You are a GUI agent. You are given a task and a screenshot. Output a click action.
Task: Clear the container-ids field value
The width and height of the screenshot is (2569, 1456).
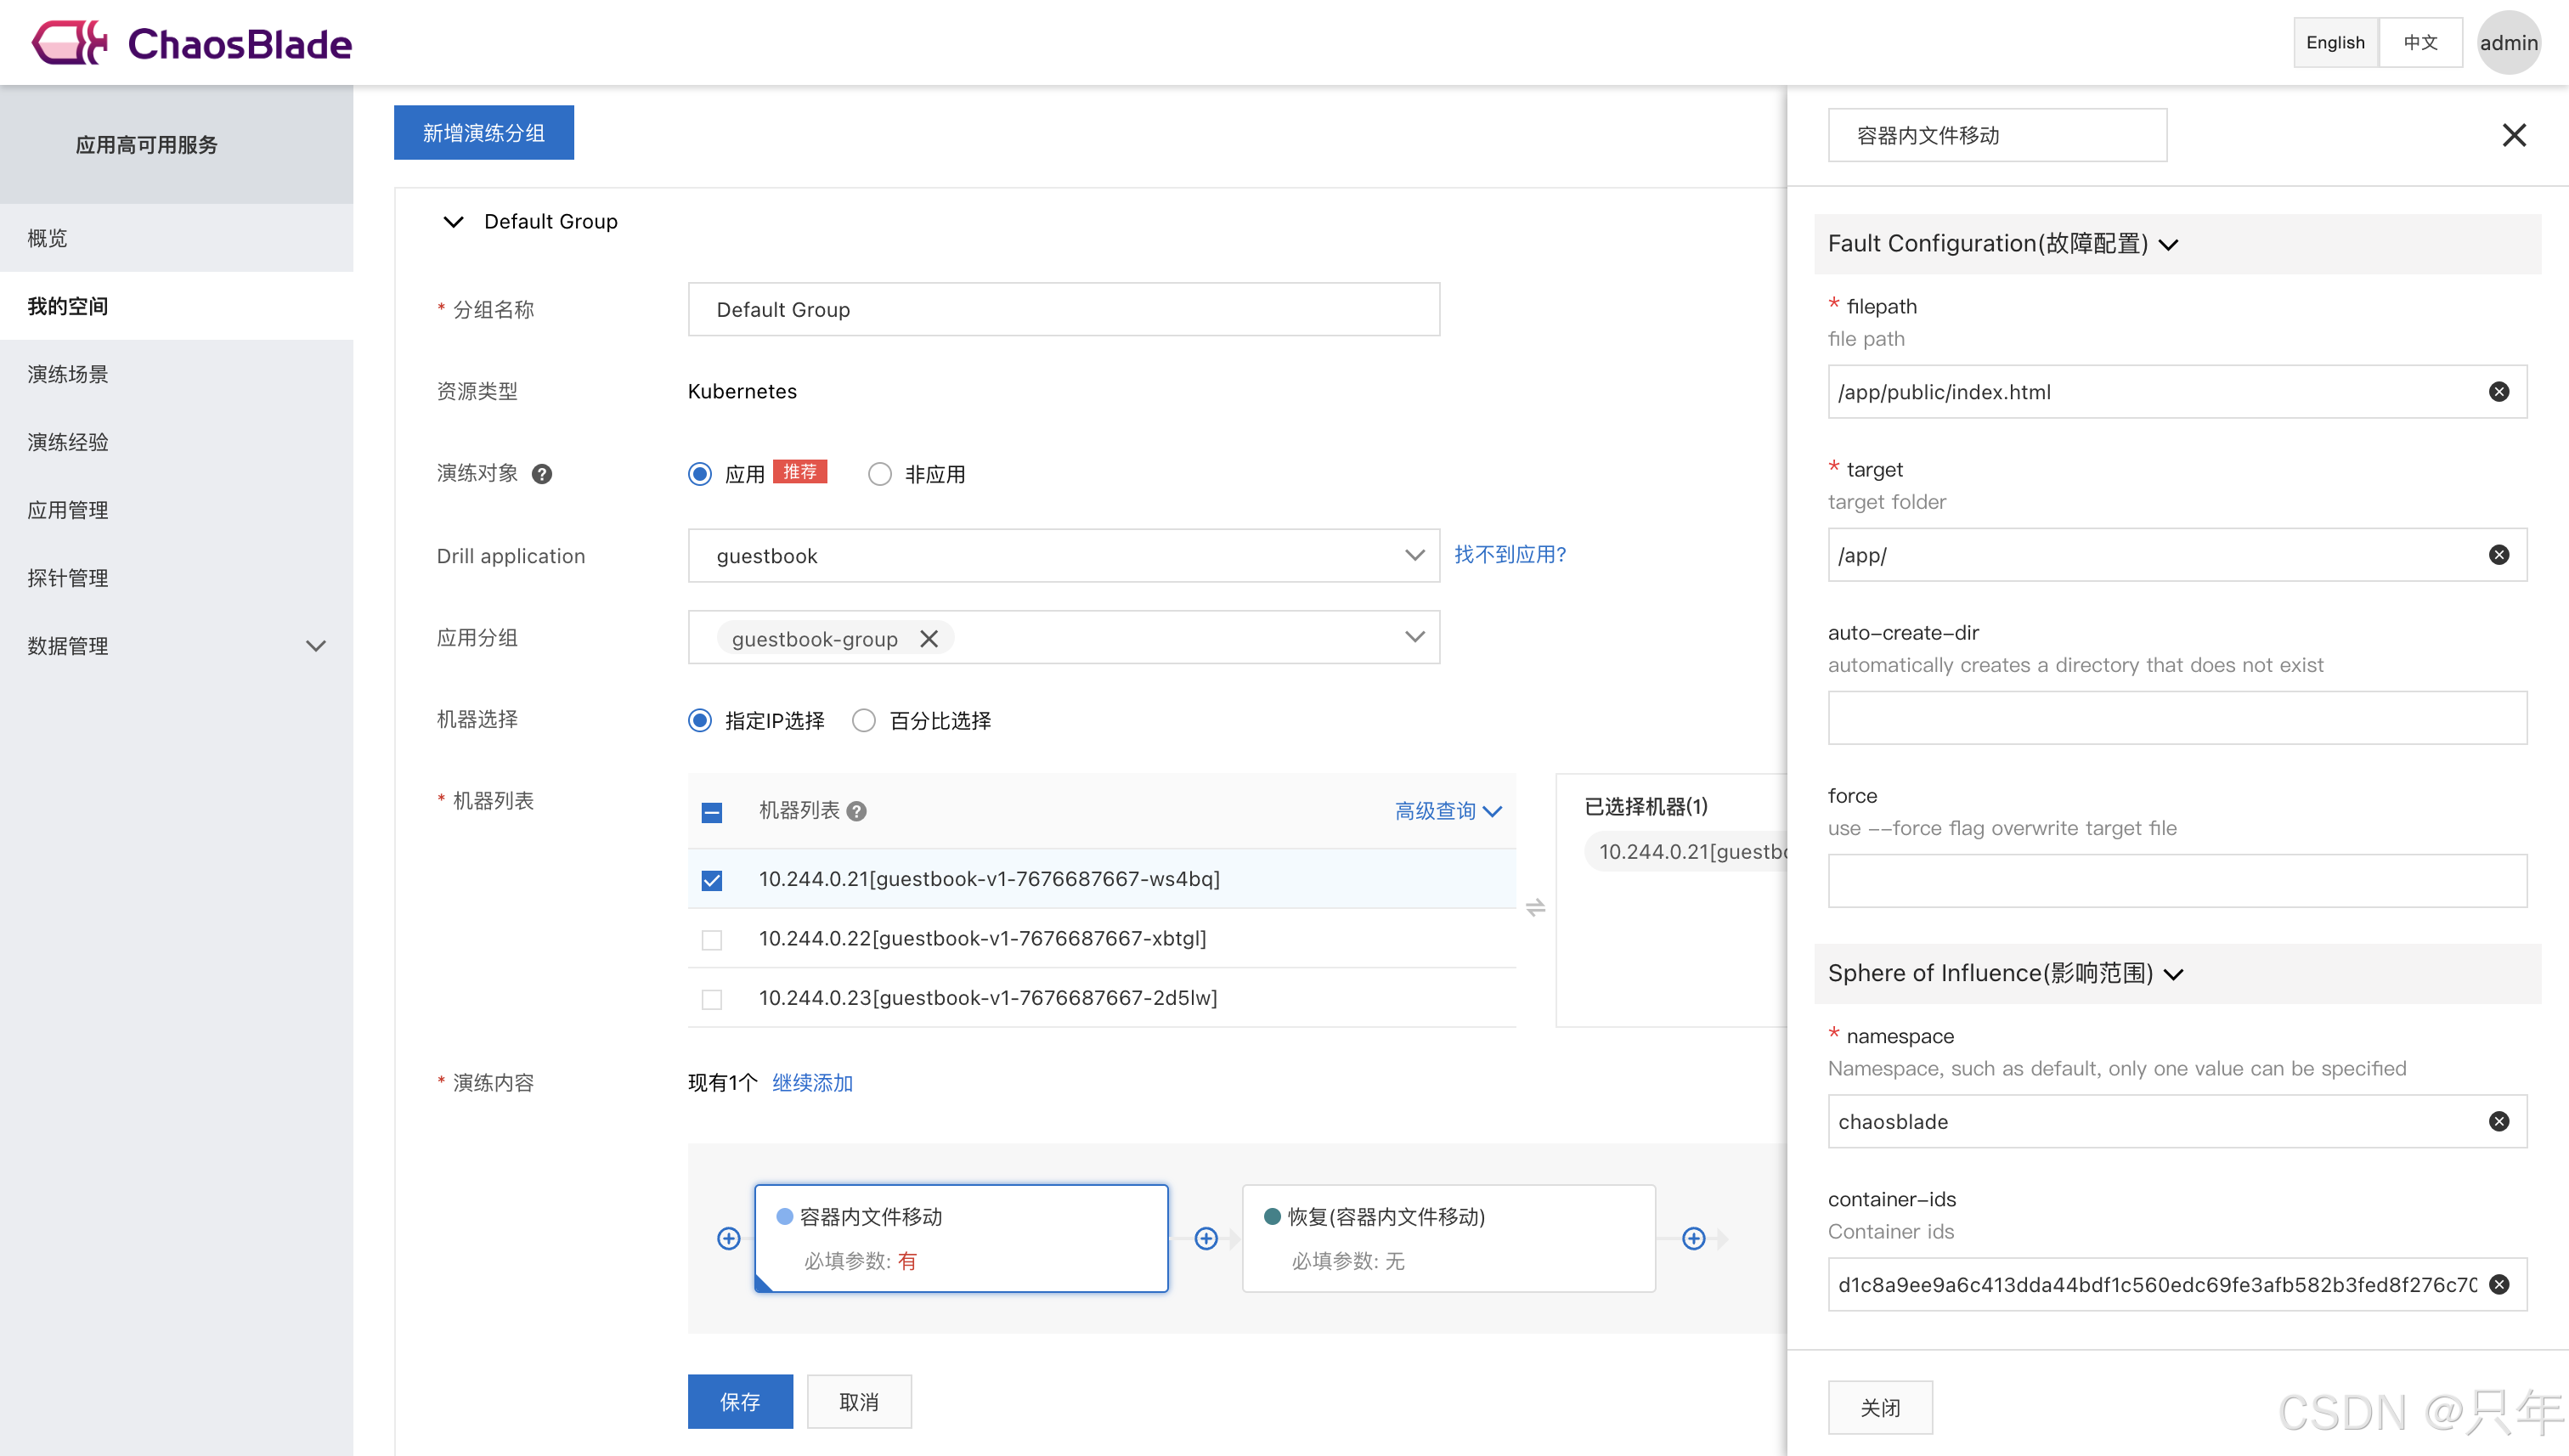(x=2498, y=1284)
